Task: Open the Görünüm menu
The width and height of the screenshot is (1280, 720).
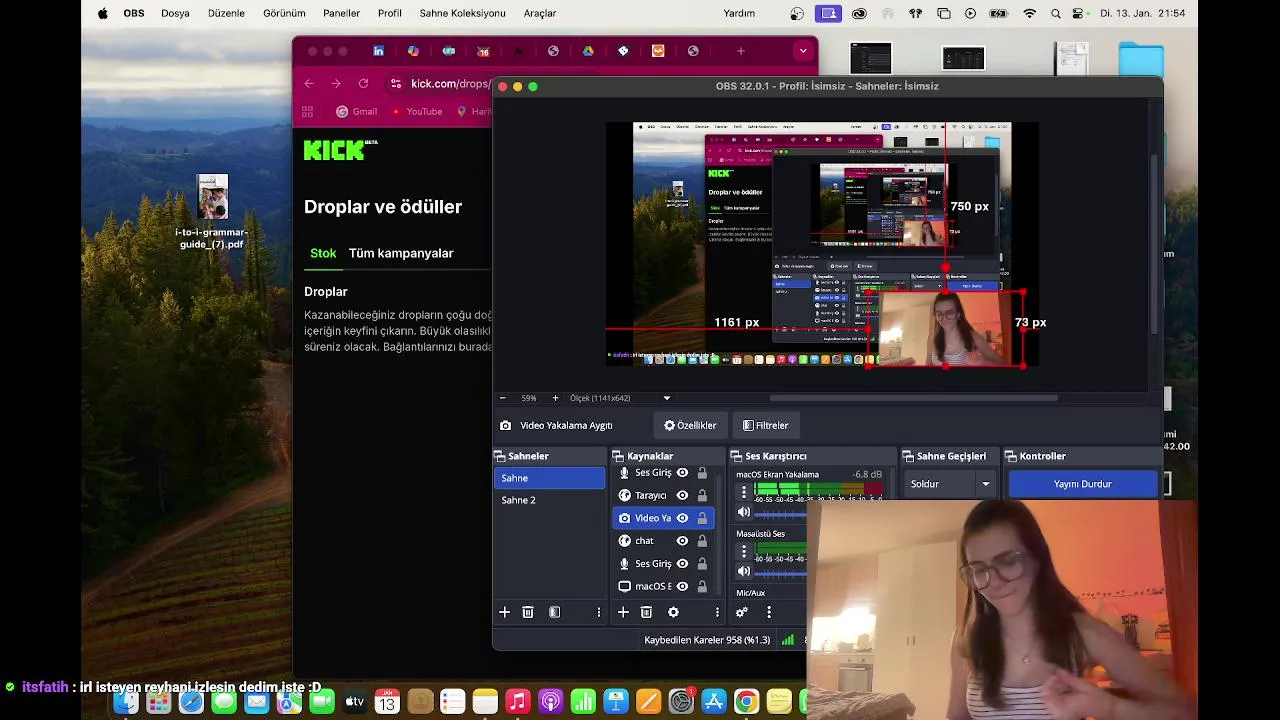Action: click(284, 13)
